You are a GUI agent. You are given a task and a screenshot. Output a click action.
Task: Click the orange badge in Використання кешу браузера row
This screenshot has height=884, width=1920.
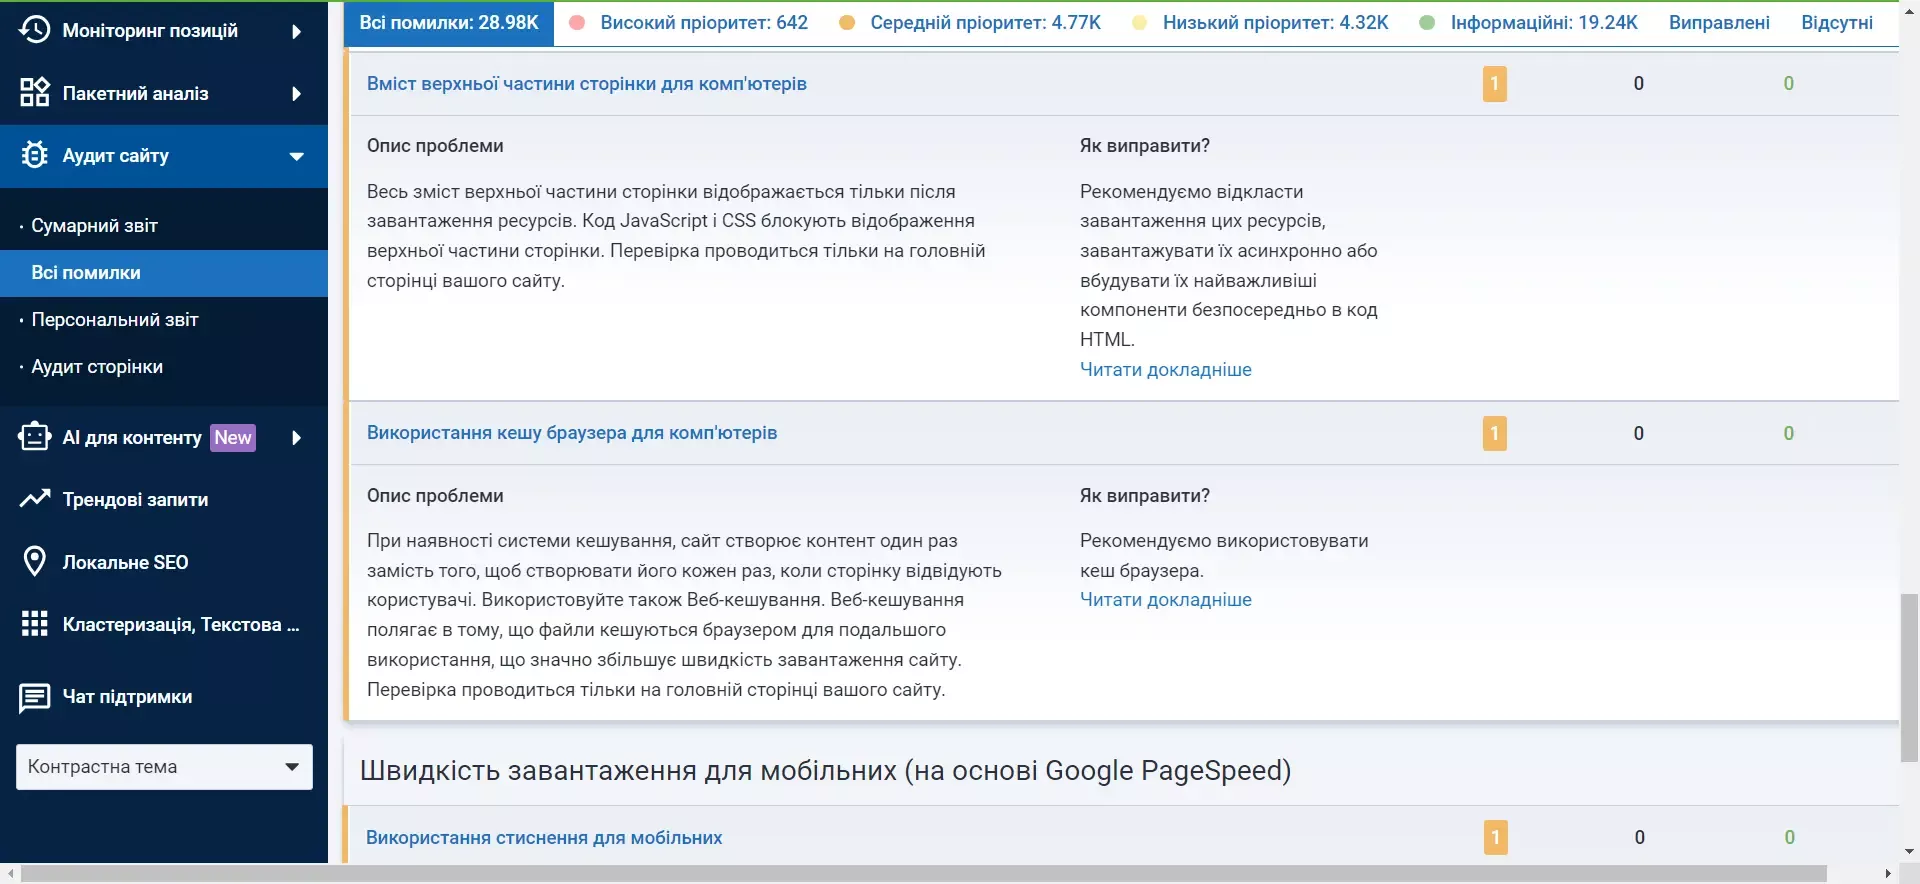pos(1494,433)
